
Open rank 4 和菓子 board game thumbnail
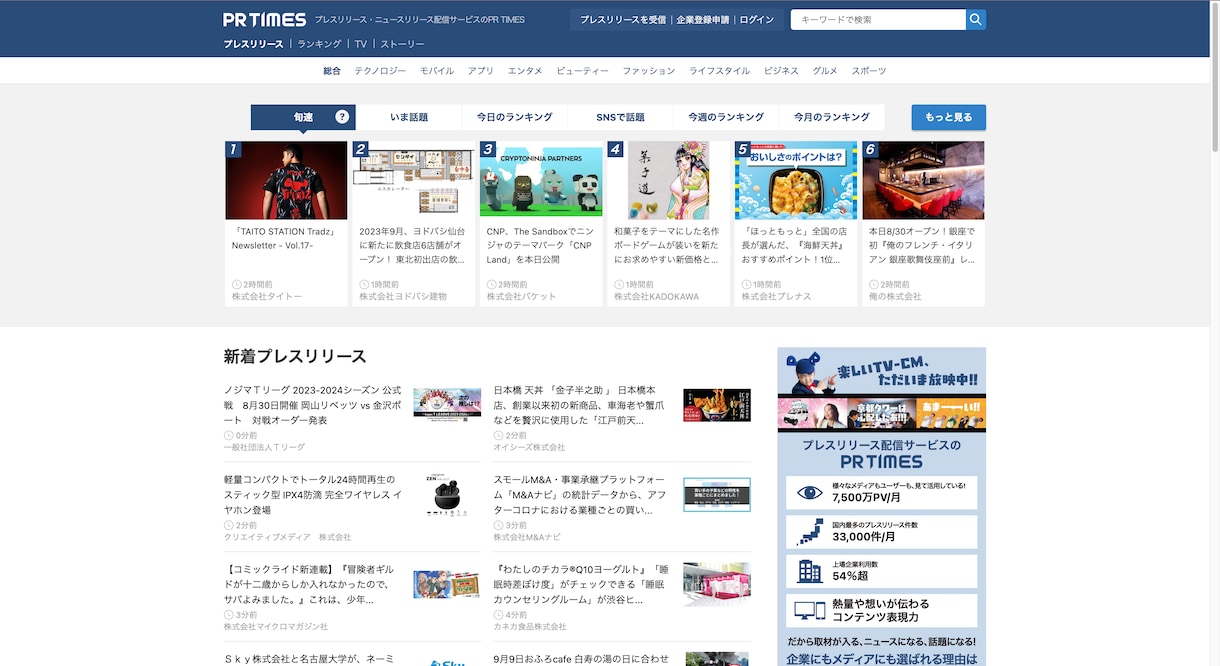click(669, 180)
